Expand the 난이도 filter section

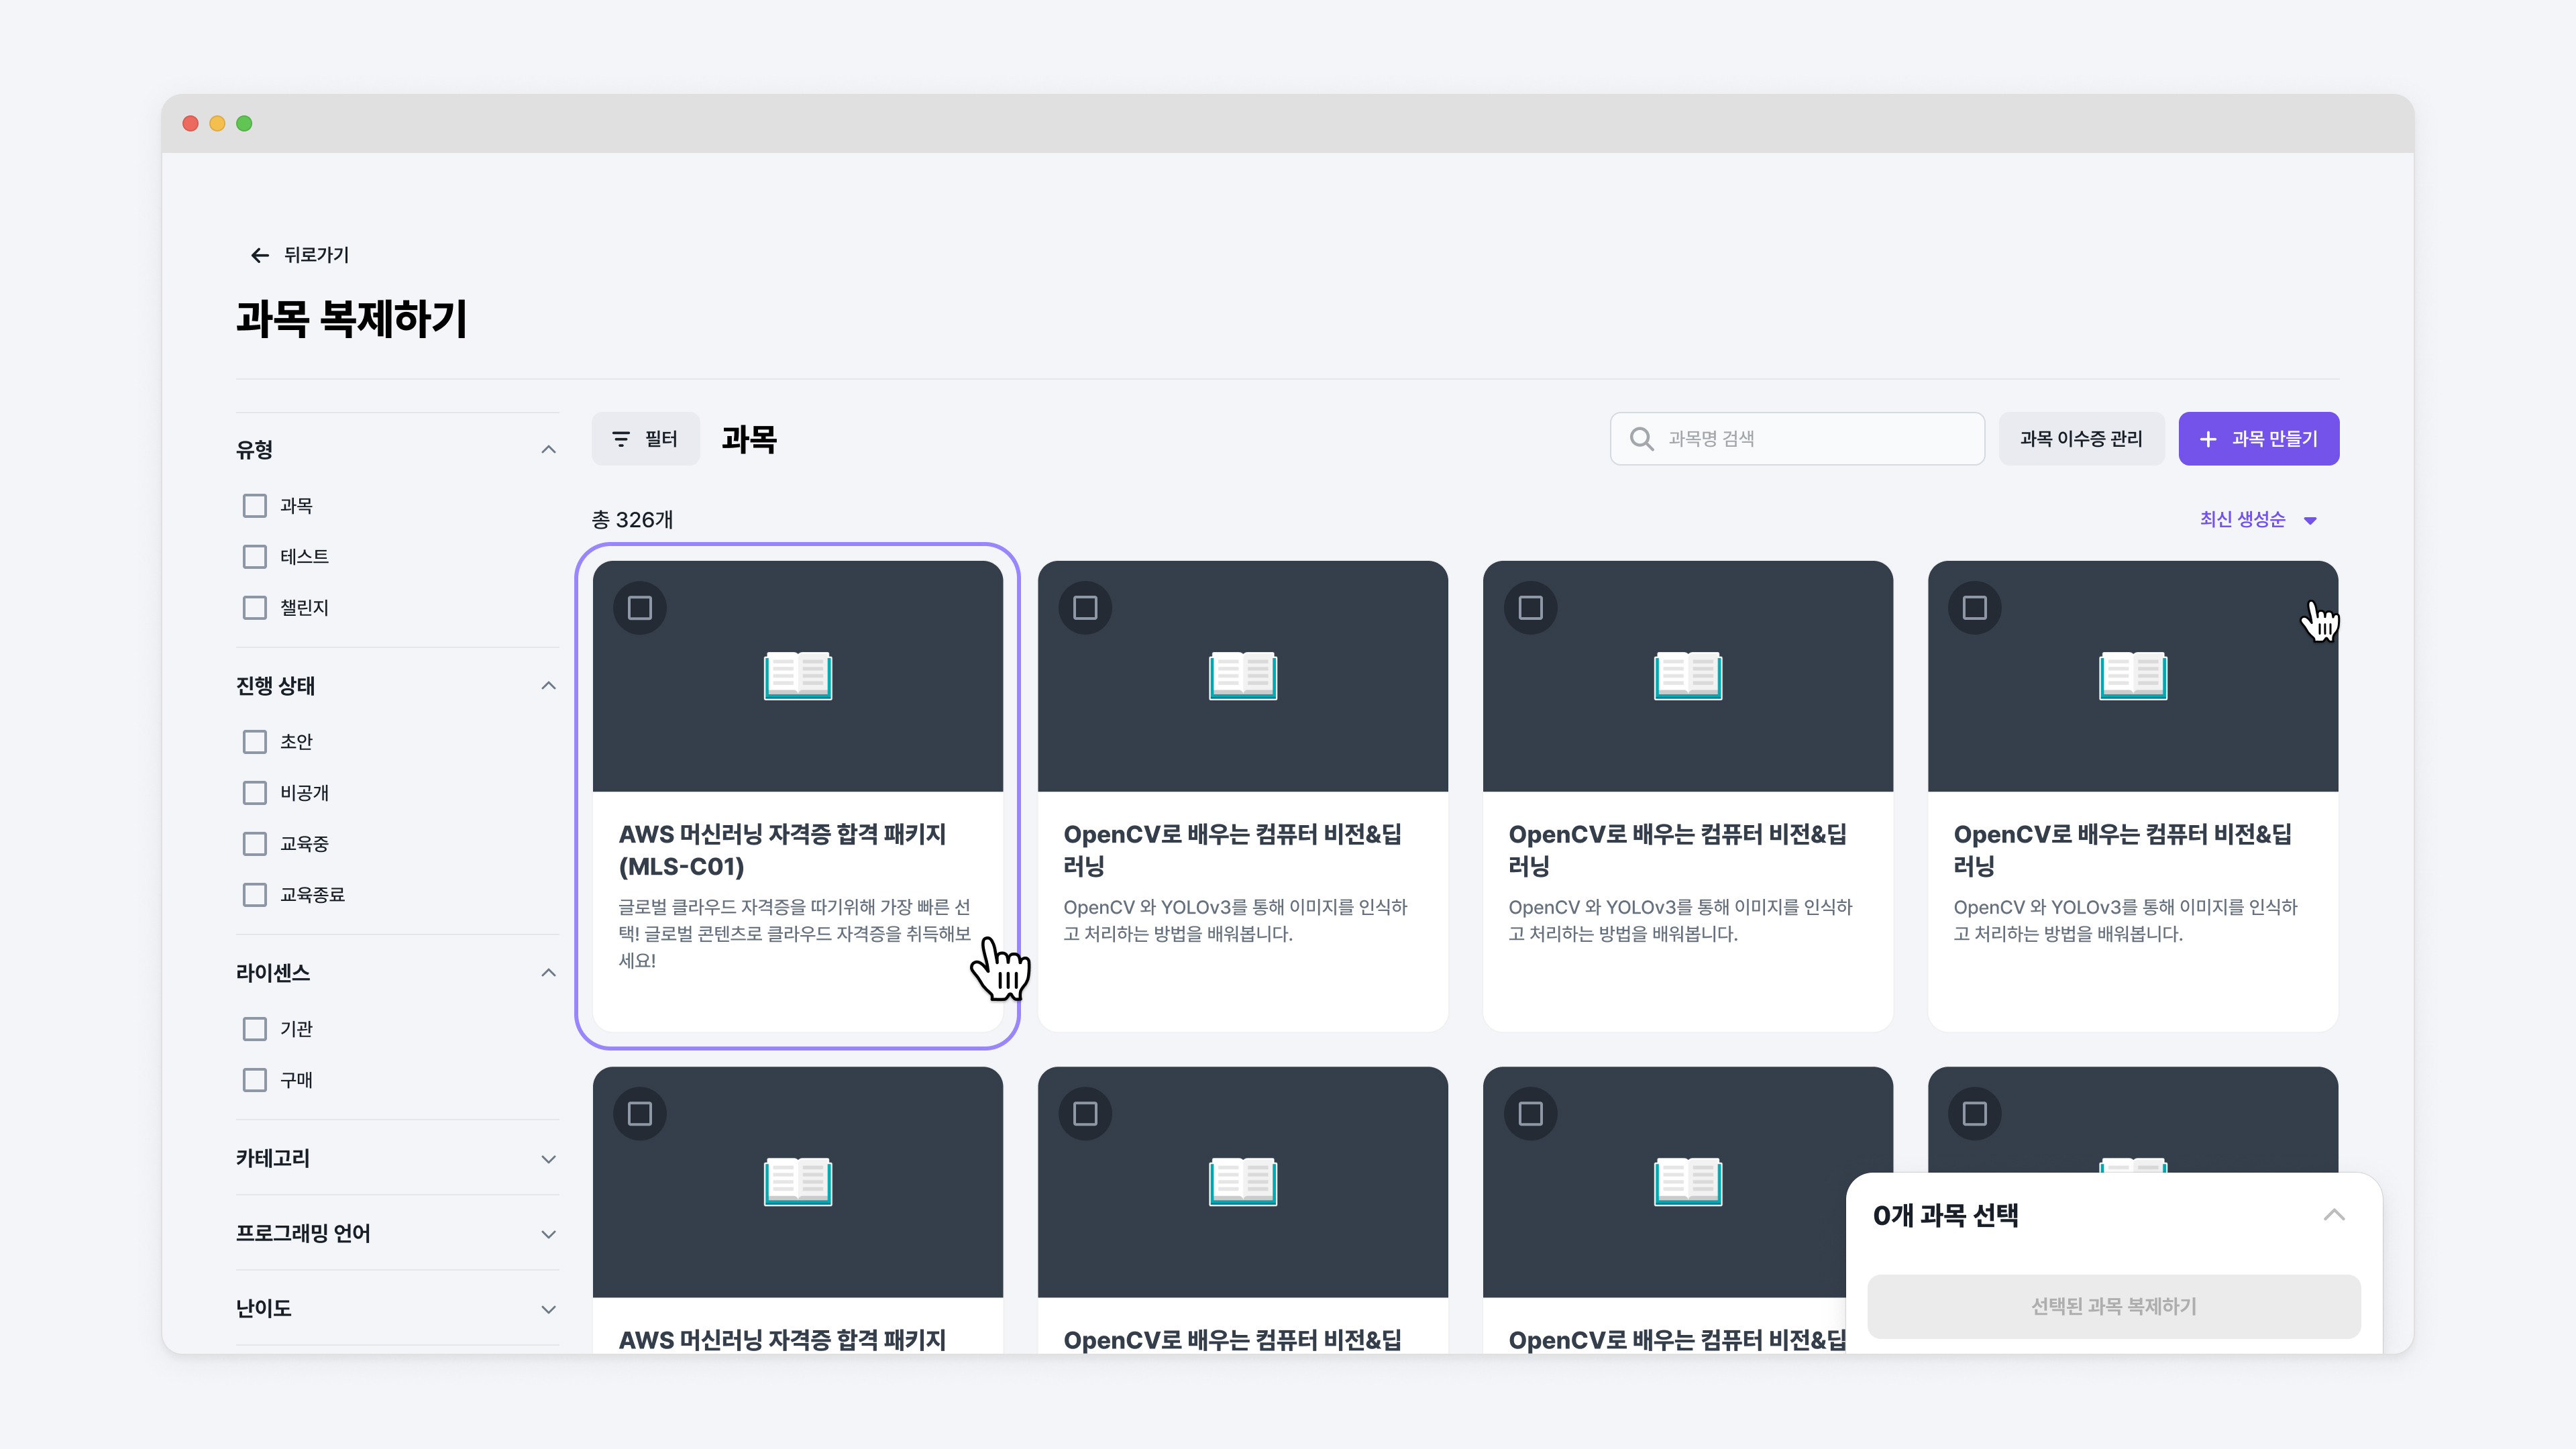[548, 1309]
